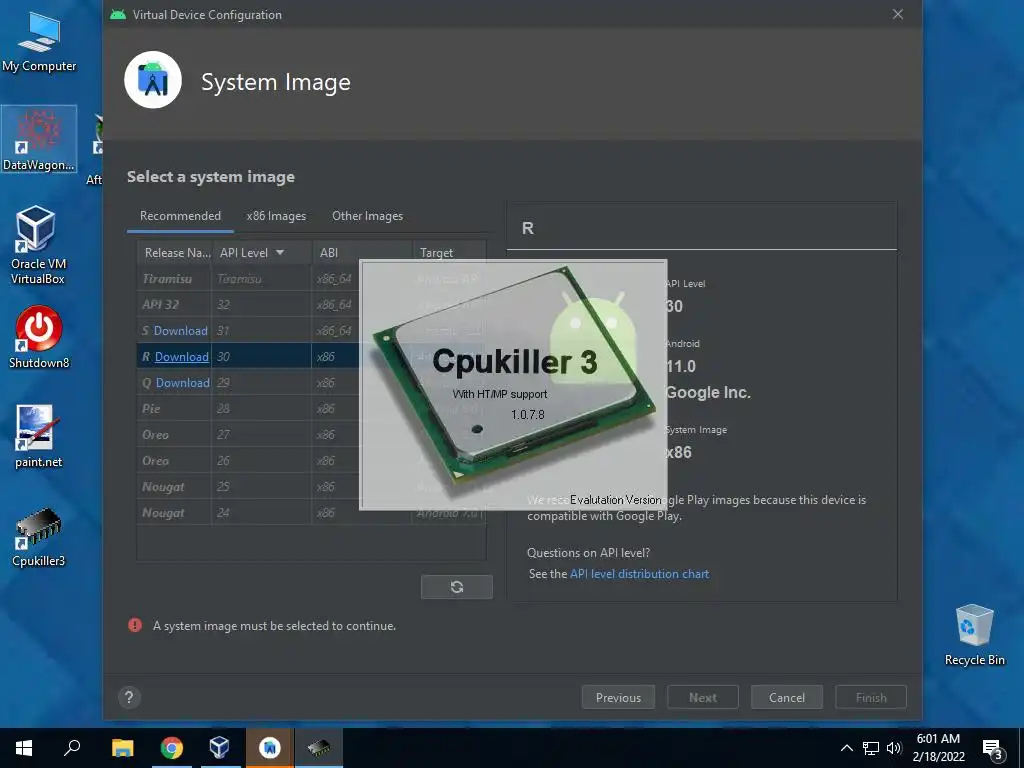
Task: Open DataWagon desktop shortcut
Action: (39, 140)
